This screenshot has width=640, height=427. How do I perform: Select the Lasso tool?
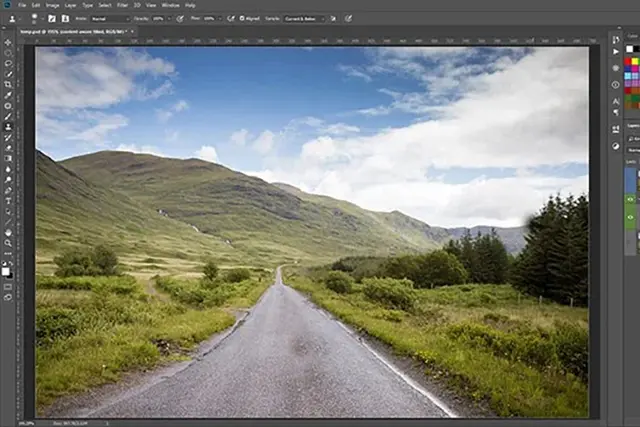point(8,64)
